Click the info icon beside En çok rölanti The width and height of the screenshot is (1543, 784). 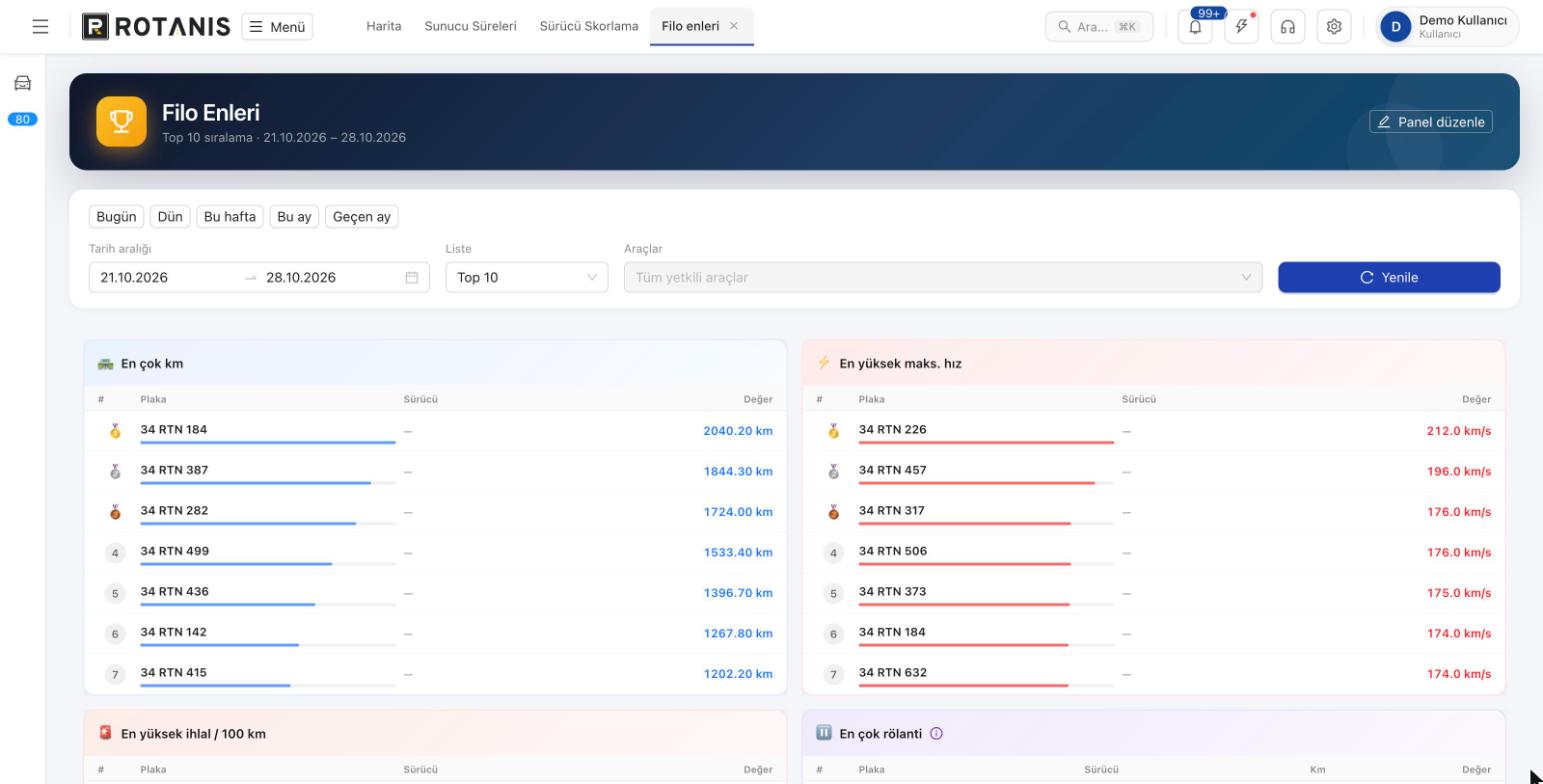(936, 734)
